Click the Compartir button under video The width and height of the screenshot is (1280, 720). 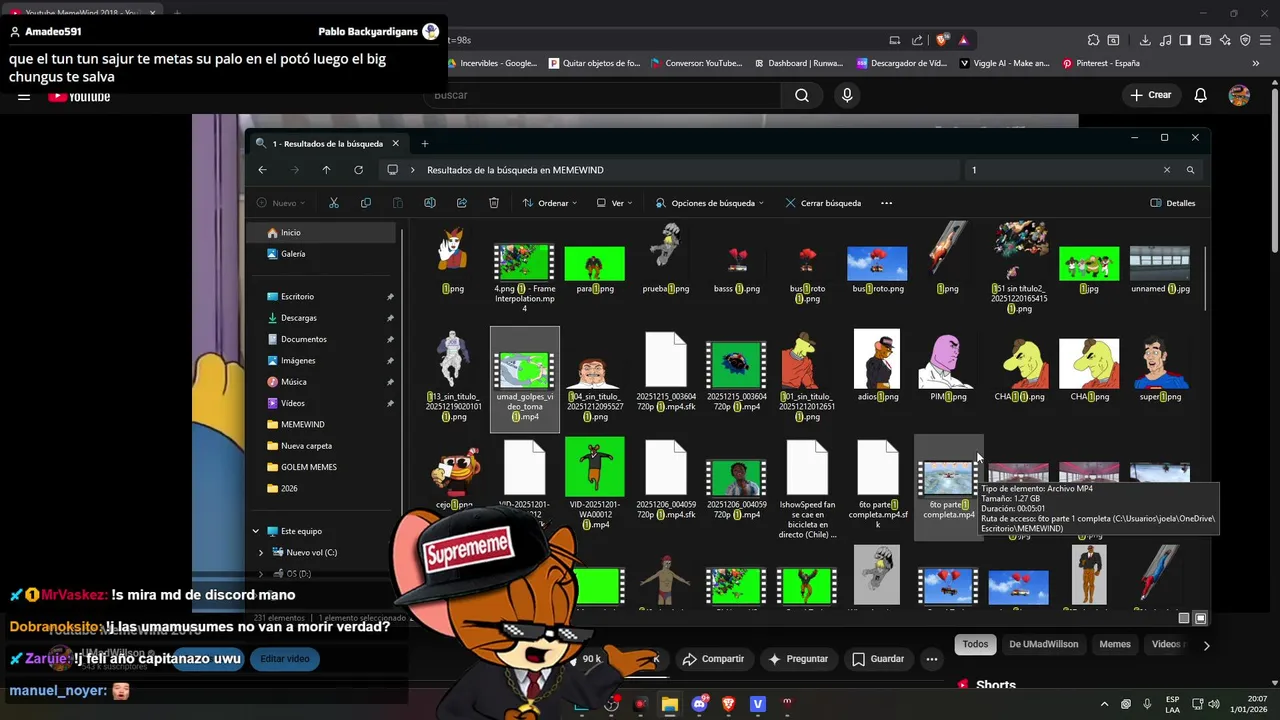pos(713,659)
